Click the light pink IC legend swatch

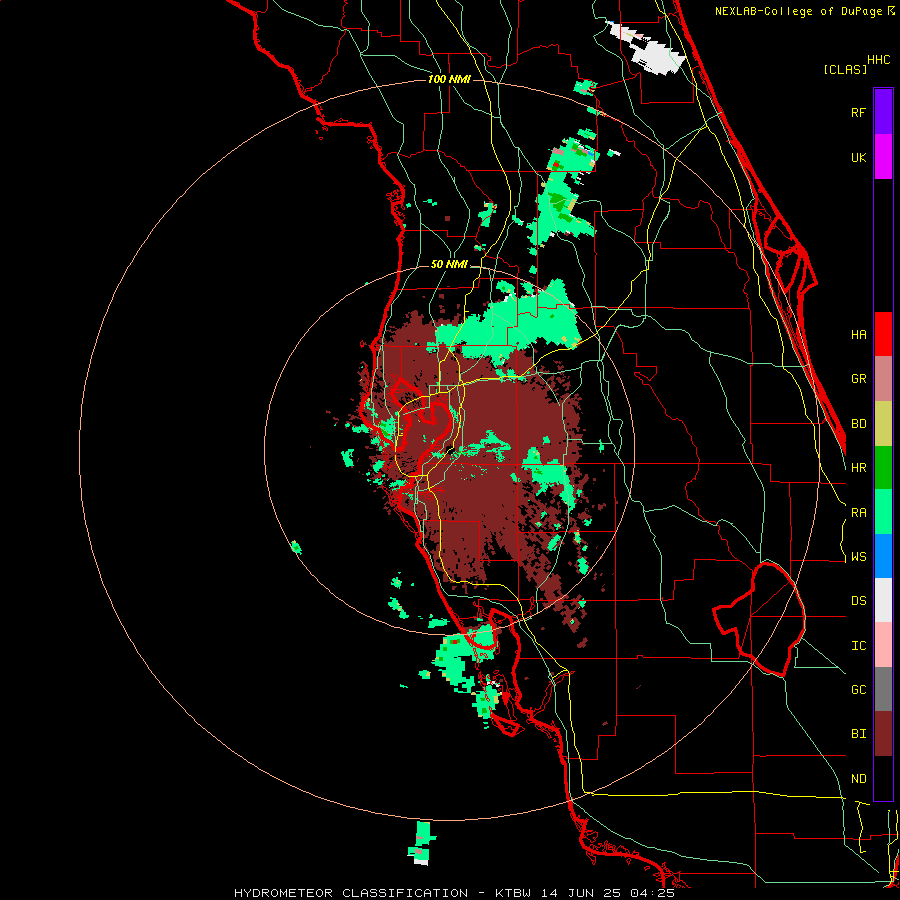tap(883, 645)
